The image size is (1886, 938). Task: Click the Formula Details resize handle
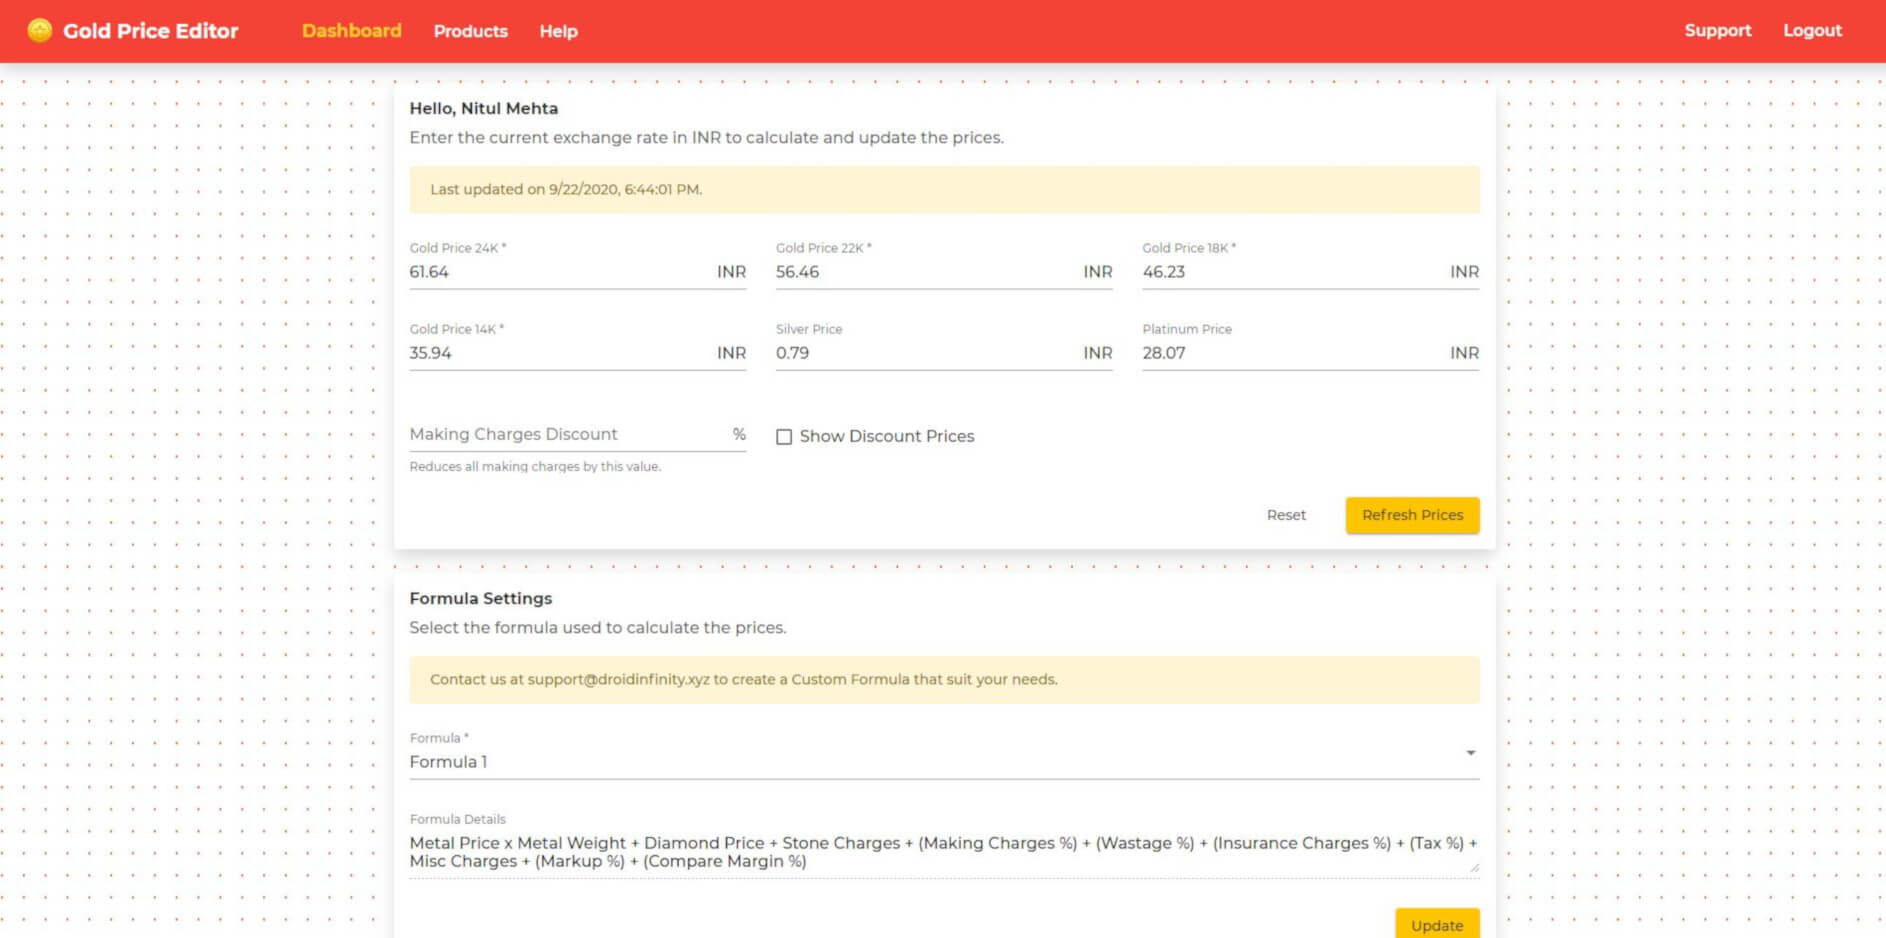[1474, 868]
